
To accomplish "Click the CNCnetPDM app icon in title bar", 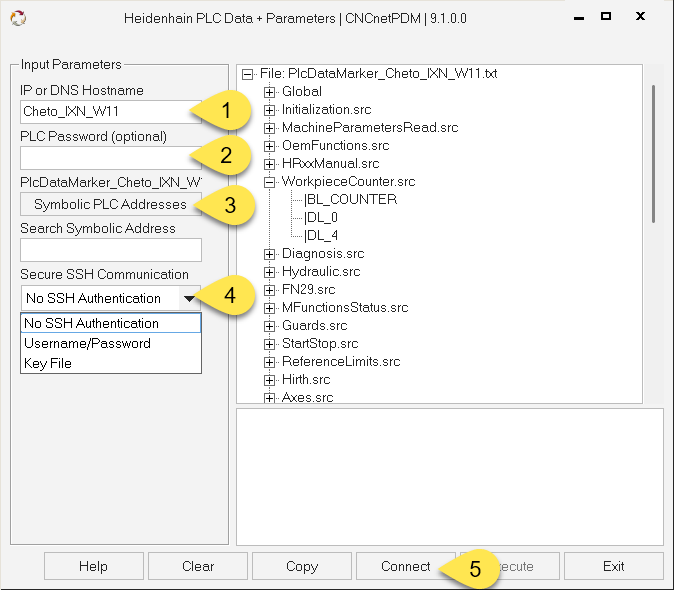I will pyautogui.click(x=18, y=18).
